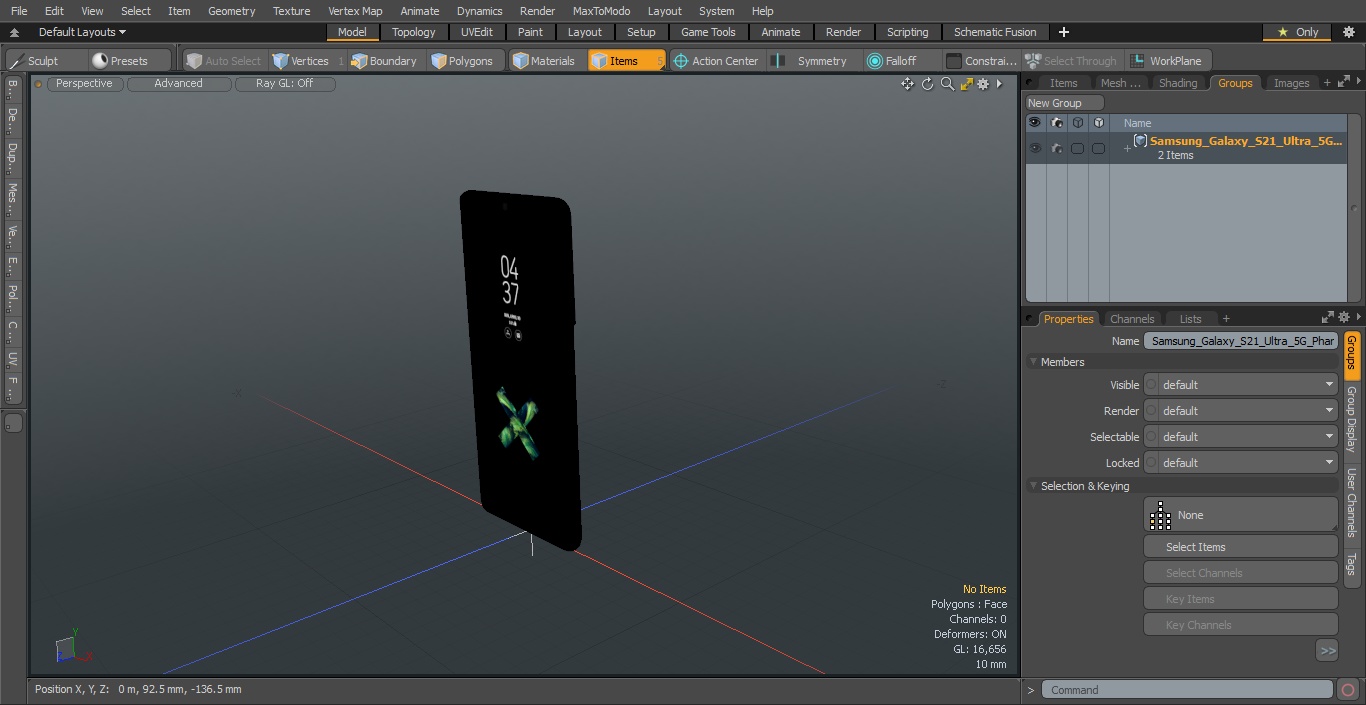This screenshot has width=1366, height=705.
Task: Switch to the UVEdit layout tab
Action: (476, 32)
